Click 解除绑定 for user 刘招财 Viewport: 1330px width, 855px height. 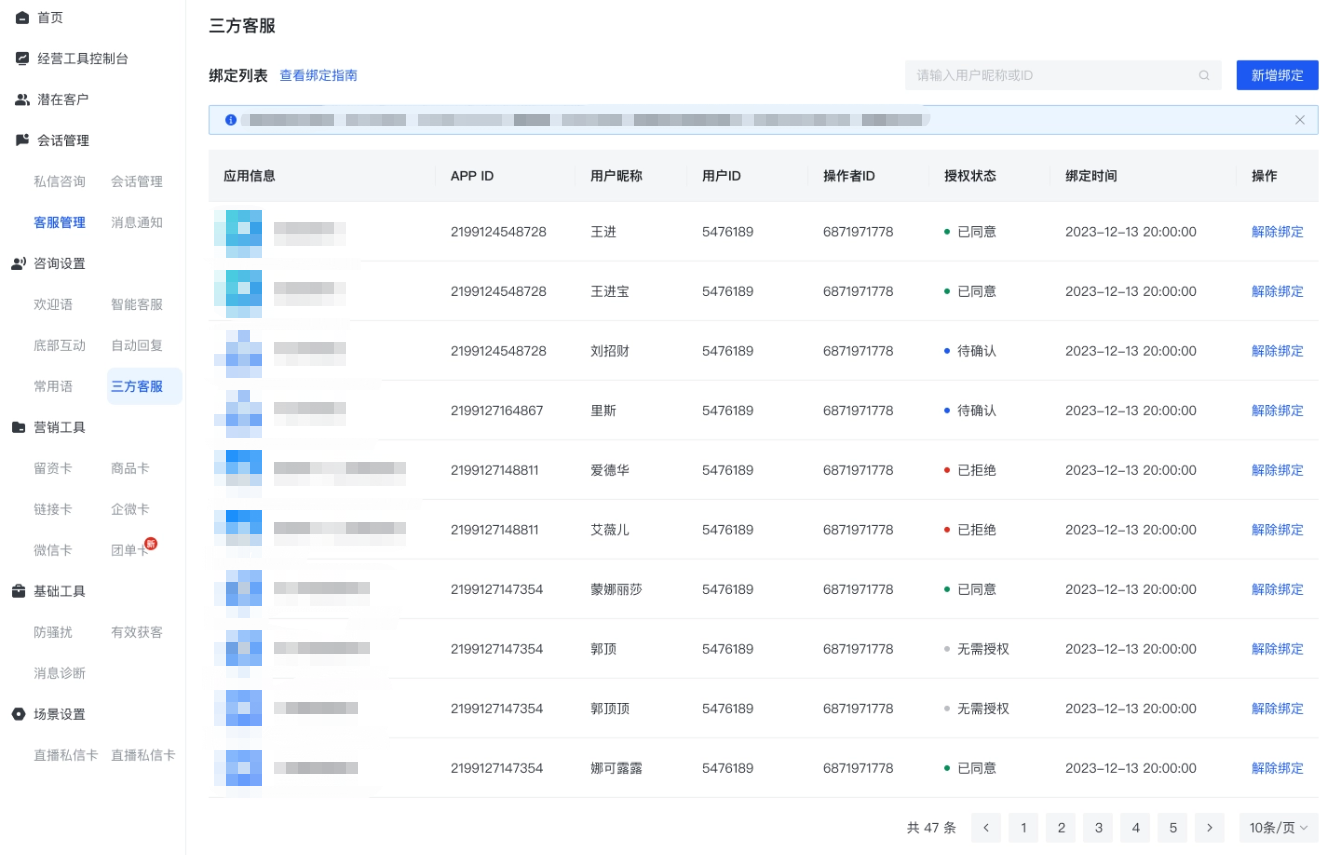click(1277, 350)
